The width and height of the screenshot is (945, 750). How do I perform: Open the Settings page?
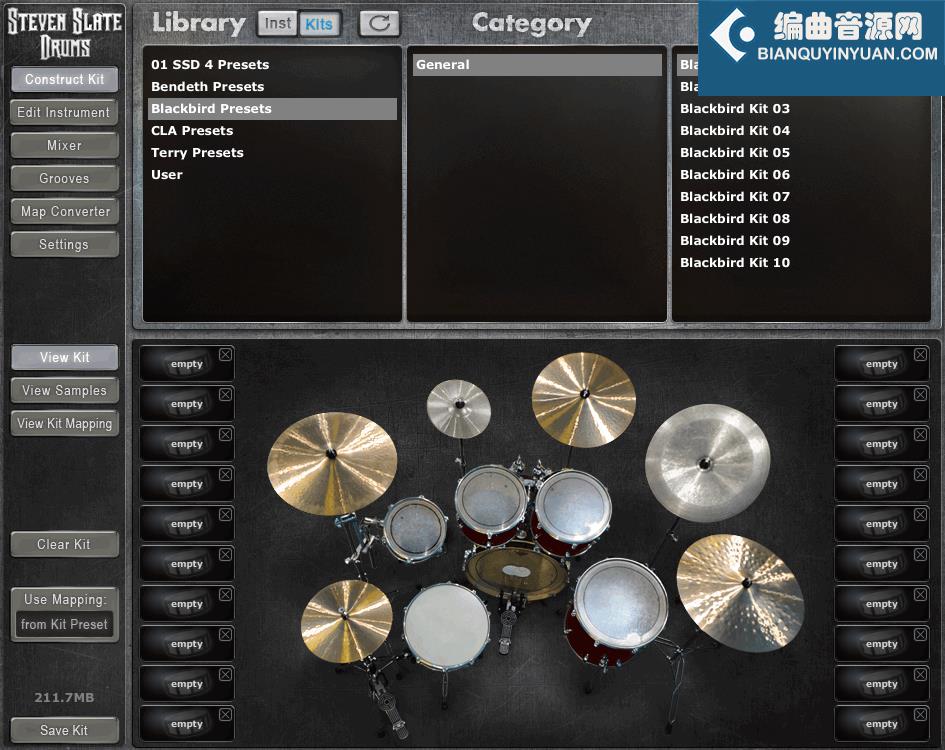[64, 245]
